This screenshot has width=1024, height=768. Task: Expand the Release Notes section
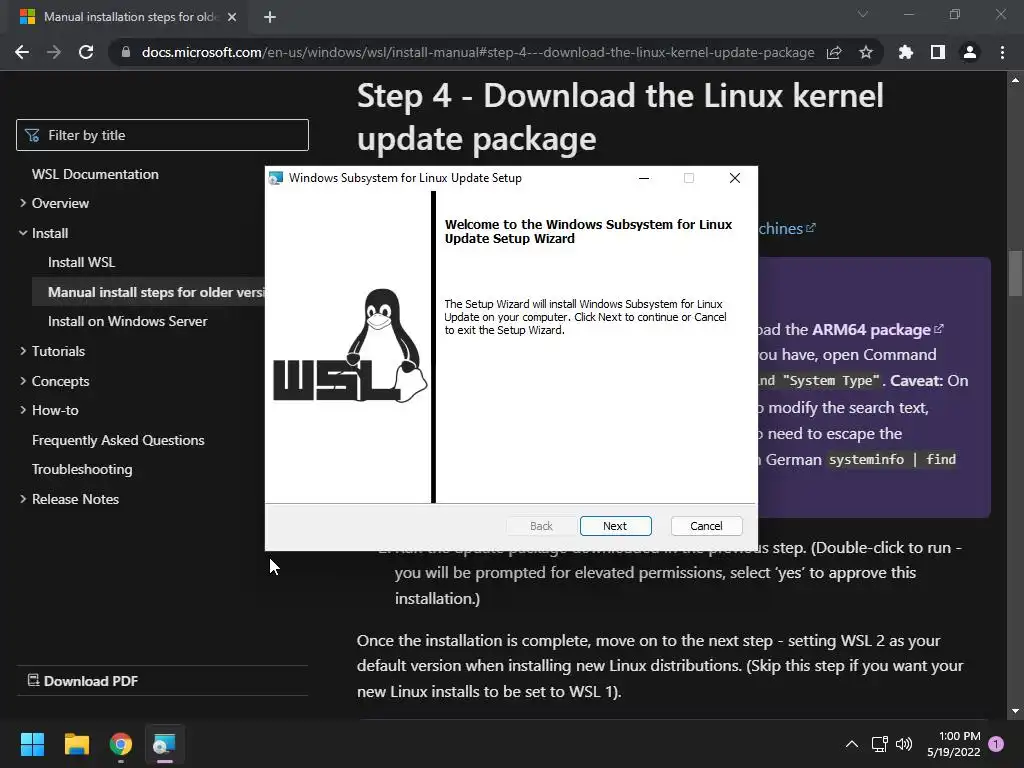pos(75,500)
